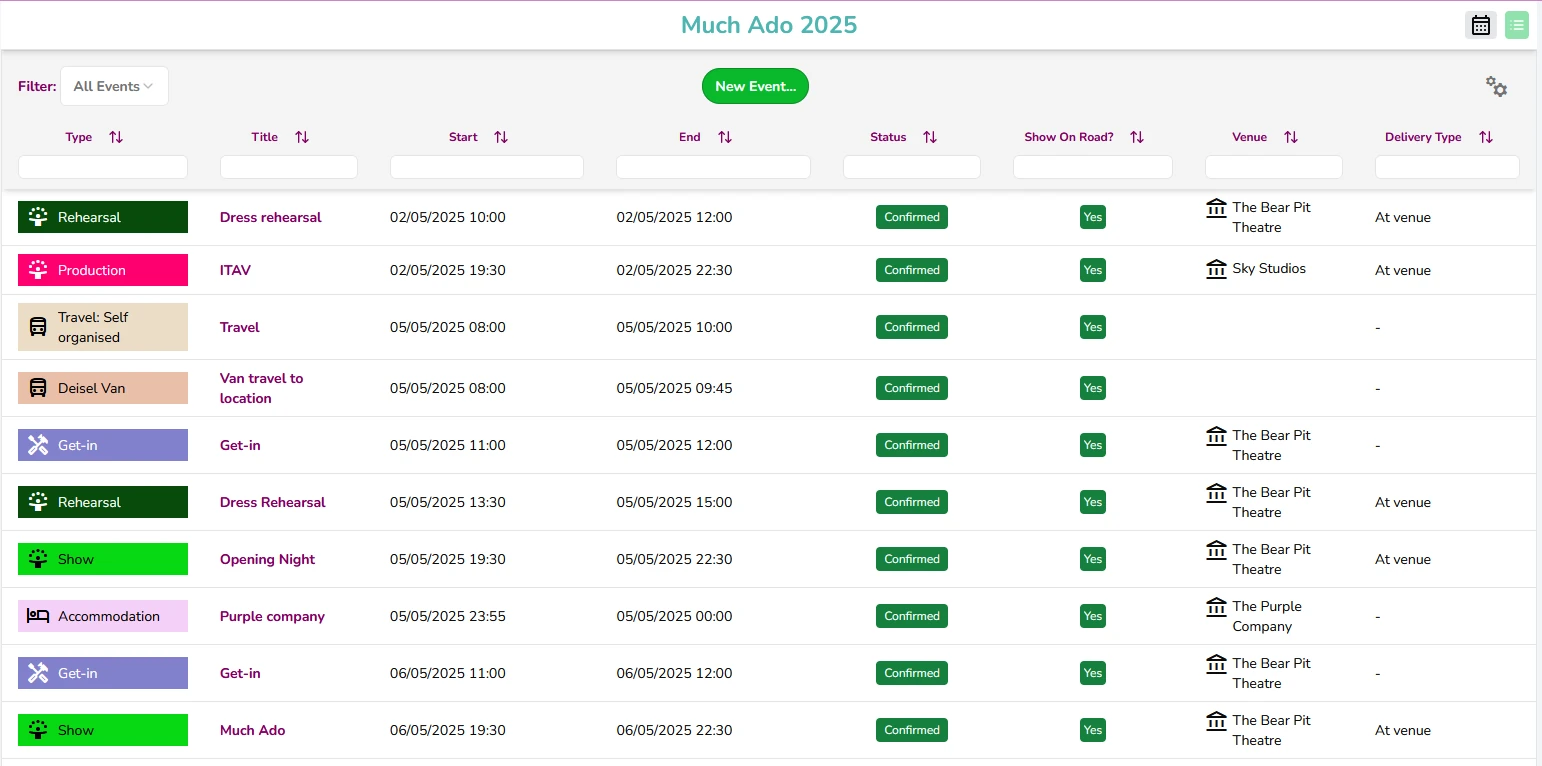Click the masks icon on Dress rehearsal row
Screen dimensions: 1542x766
37,216
